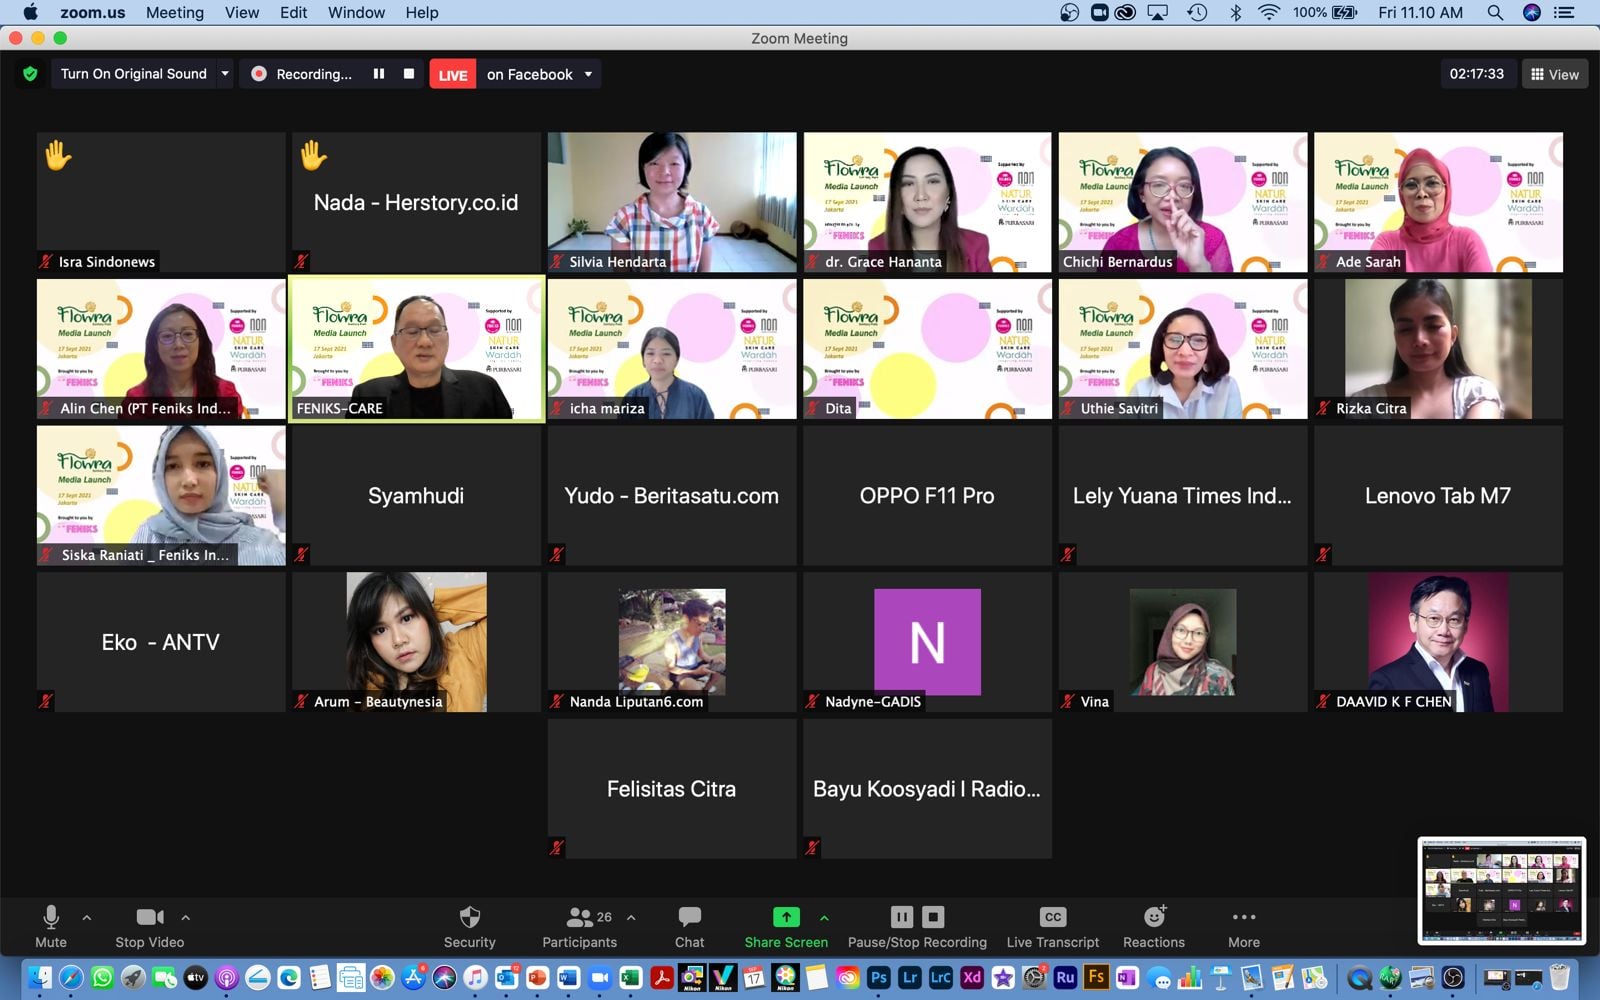This screenshot has width=1600, height=1000.
Task: Expand the Live on Facebook dropdown
Action: pyautogui.click(x=588, y=74)
